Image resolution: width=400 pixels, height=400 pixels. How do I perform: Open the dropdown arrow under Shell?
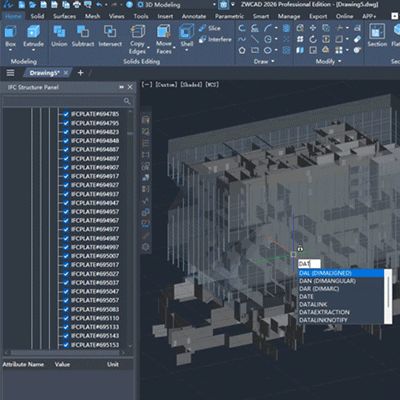point(187,50)
